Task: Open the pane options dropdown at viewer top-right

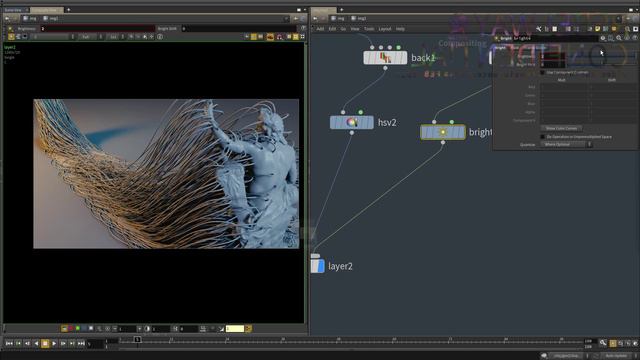Action: click(304, 9)
